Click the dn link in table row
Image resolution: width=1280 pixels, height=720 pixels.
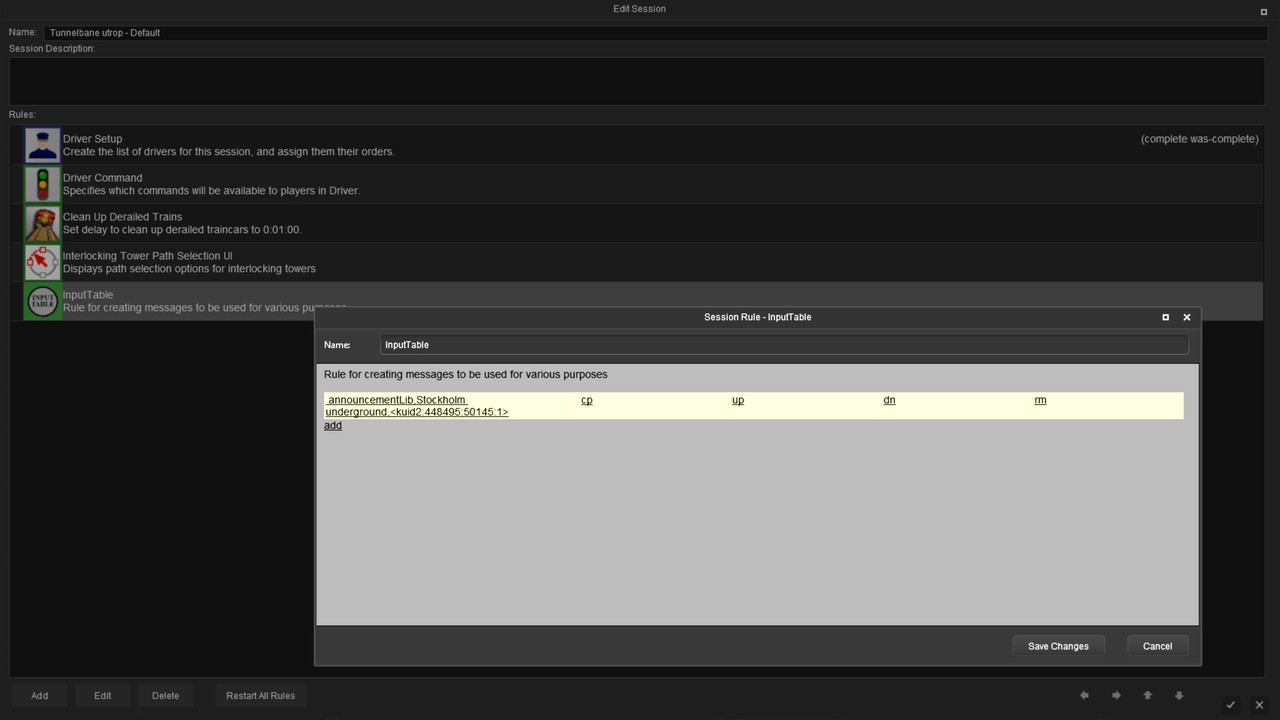(x=889, y=400)
